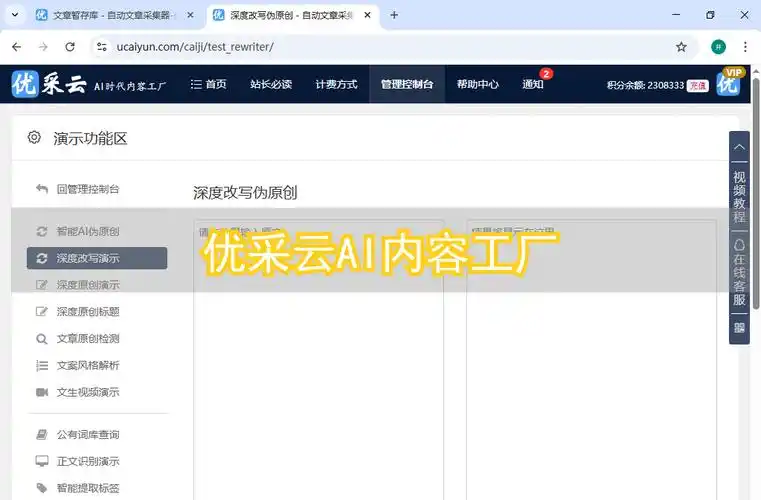This screenshot has width=761, height=500.
Task: Click the 优采云 site logo
Action: coord(89,84)
